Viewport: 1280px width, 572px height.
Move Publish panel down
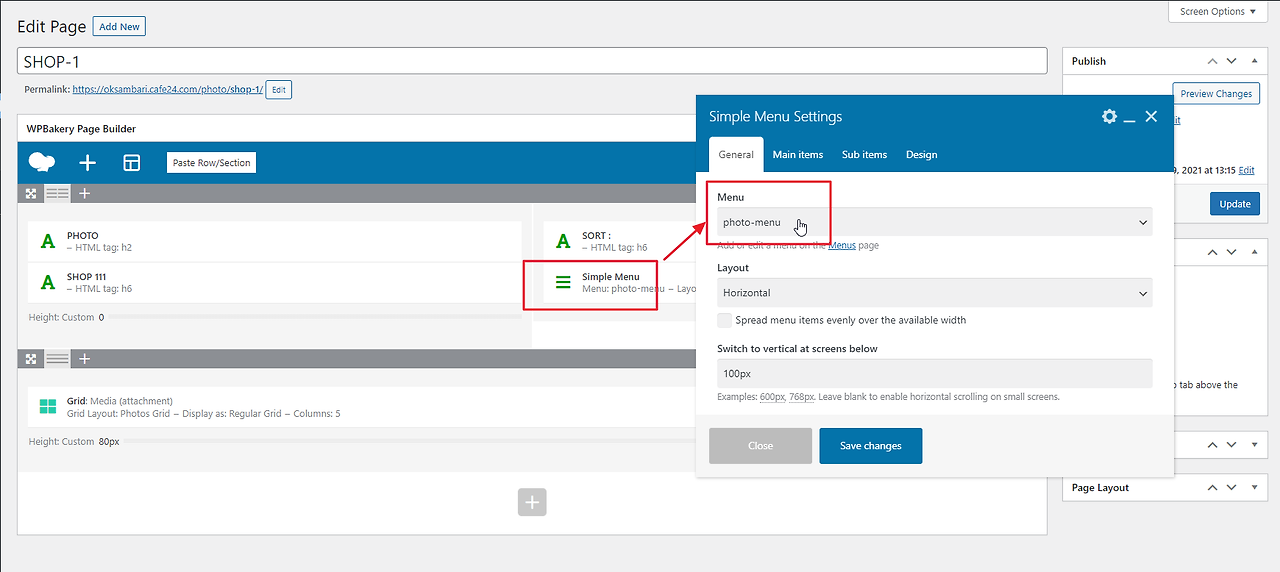pyautogui.click(x=1232, y=61)
